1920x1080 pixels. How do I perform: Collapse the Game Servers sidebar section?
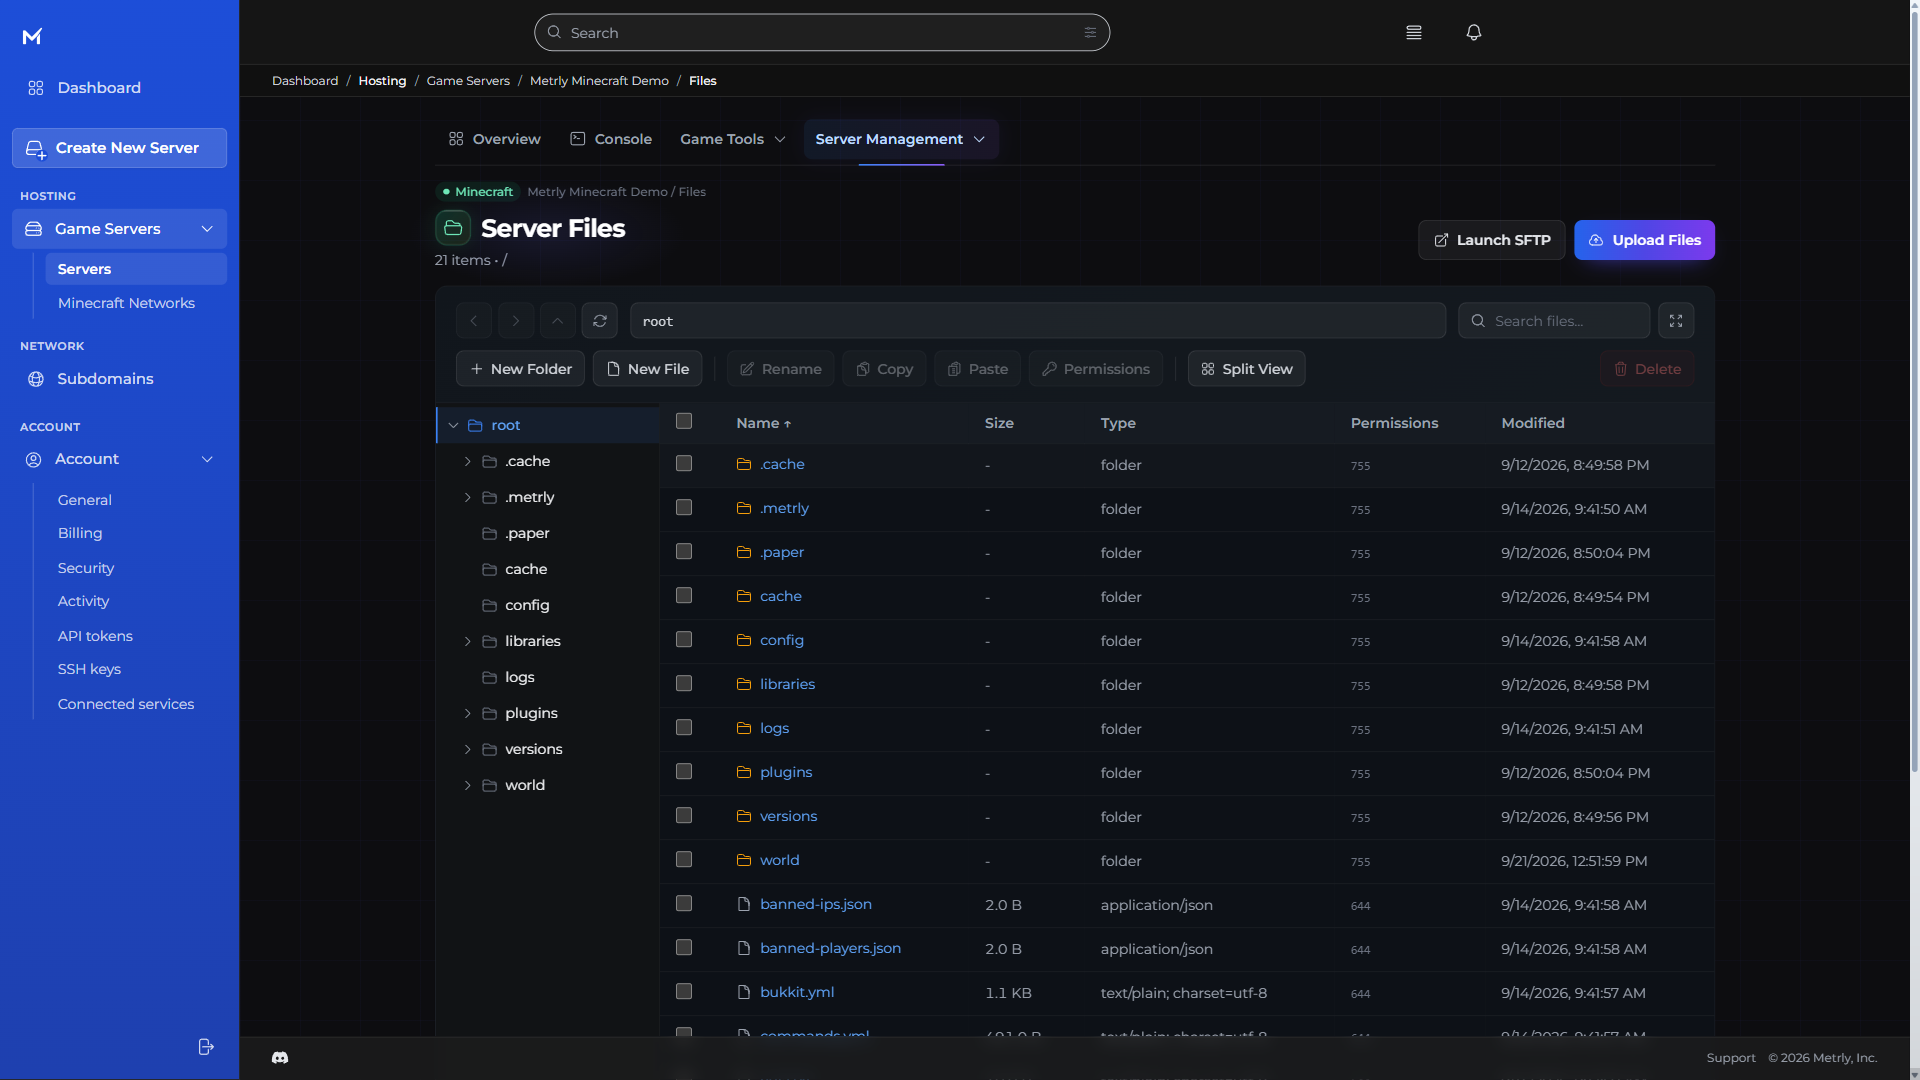pos(207,229)
